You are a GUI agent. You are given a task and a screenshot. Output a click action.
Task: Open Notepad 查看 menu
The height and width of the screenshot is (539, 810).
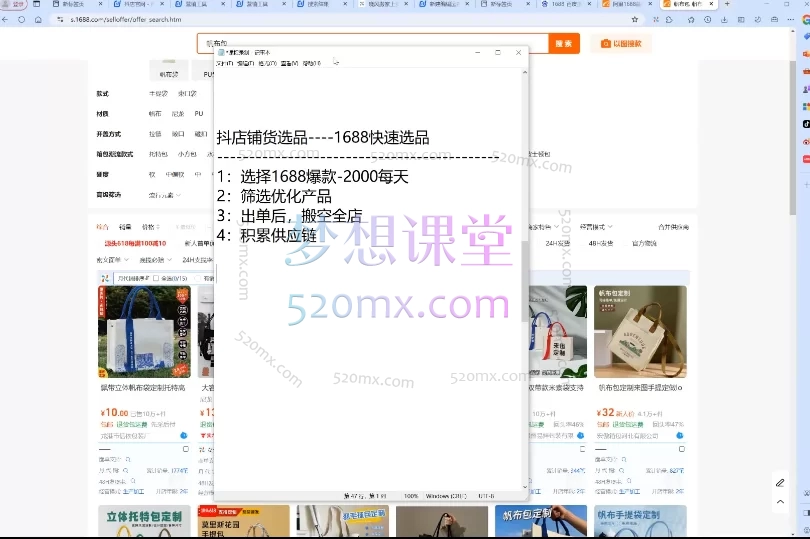(x=289, y=63)
